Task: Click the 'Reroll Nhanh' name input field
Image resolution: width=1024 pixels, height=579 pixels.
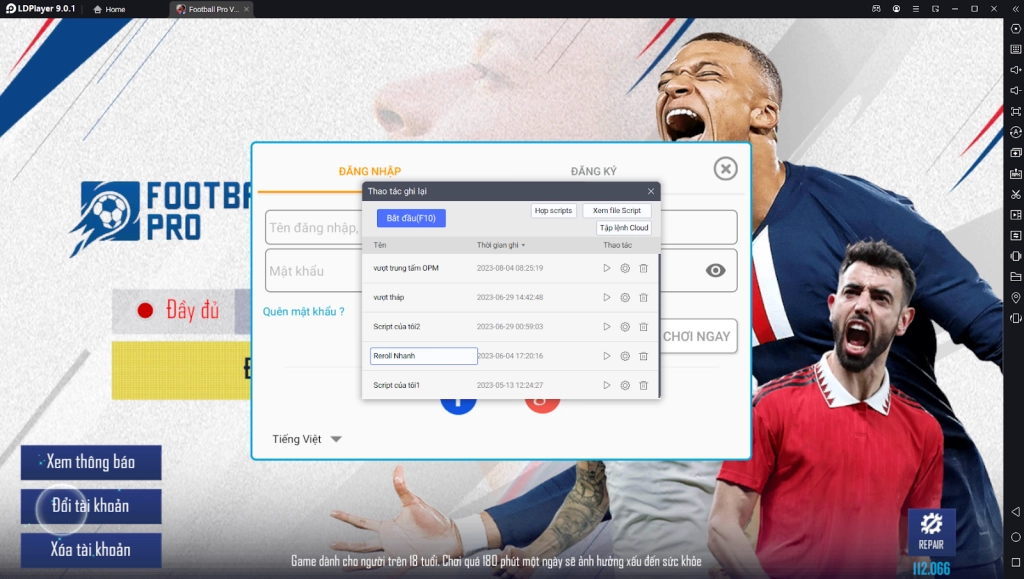Action: [x=423, y=355]
